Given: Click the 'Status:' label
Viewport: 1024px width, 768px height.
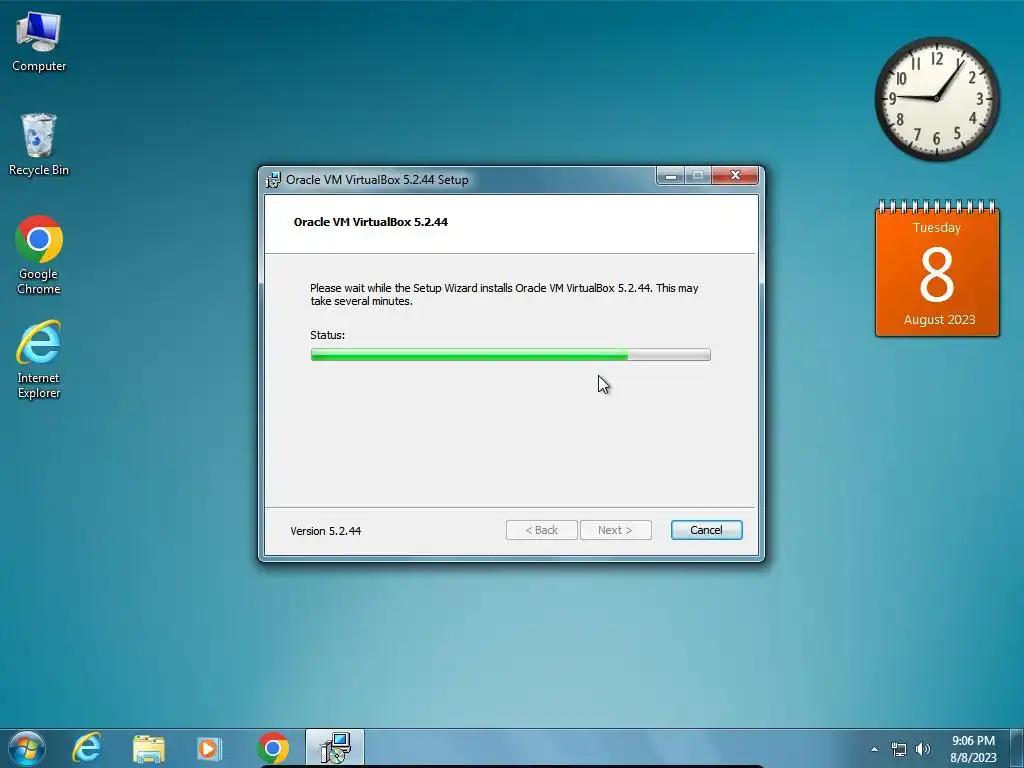Looking at the screenshot, I should pyautogui.click(x=327, y=335).
